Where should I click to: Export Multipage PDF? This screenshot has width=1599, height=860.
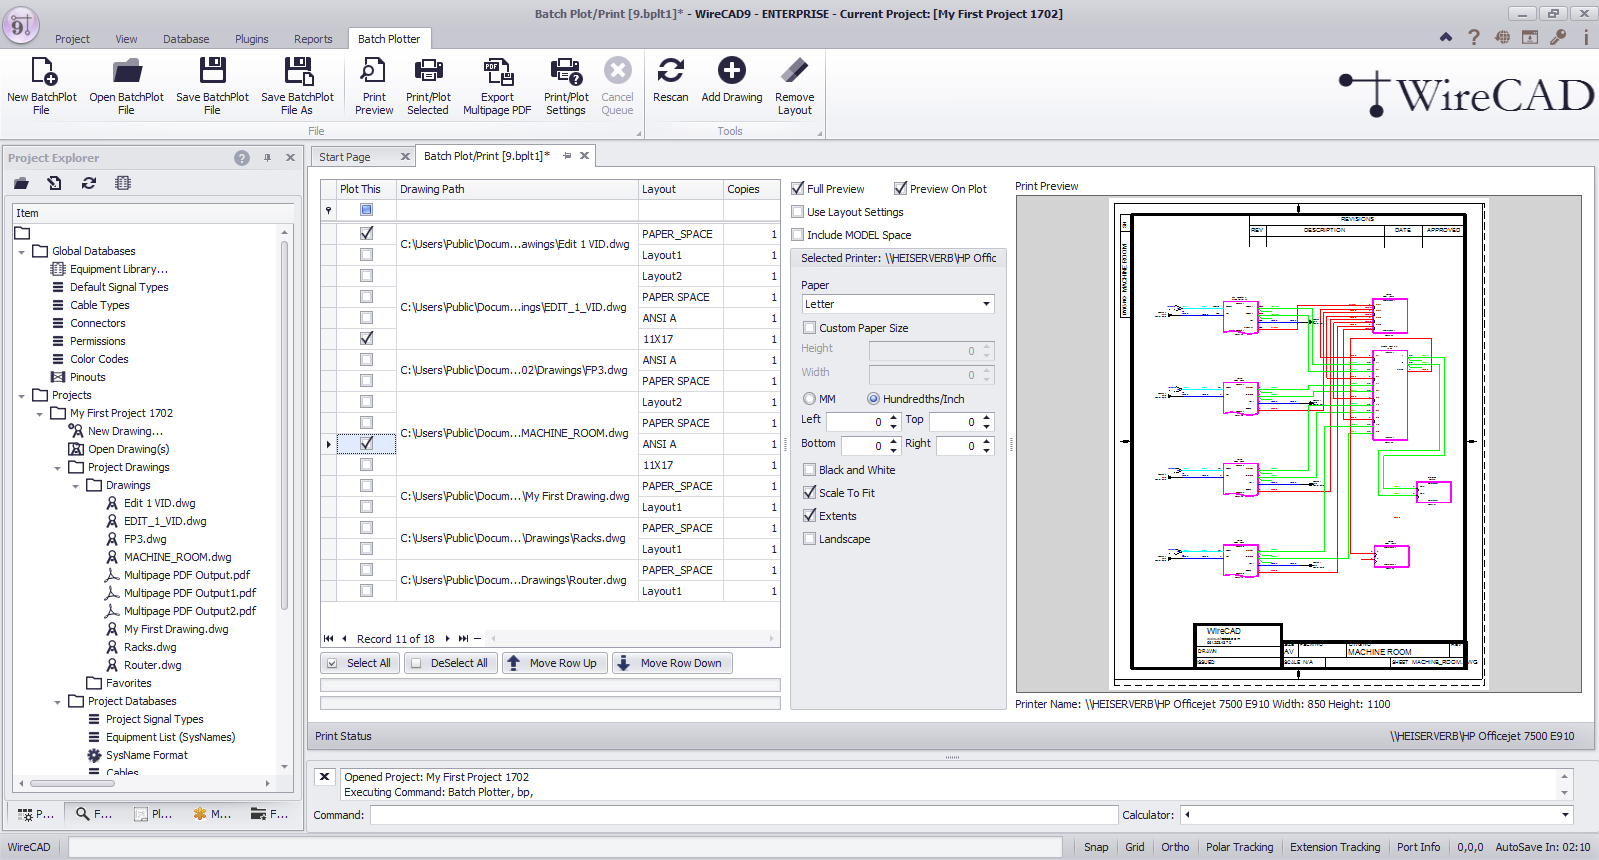[497, 85]
